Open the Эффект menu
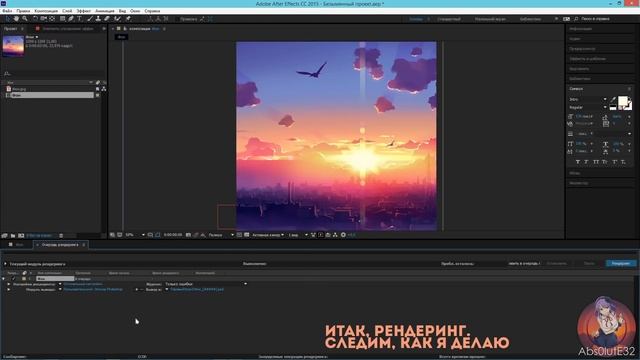This screenshot has width=640, height=360. pos(83,11)
